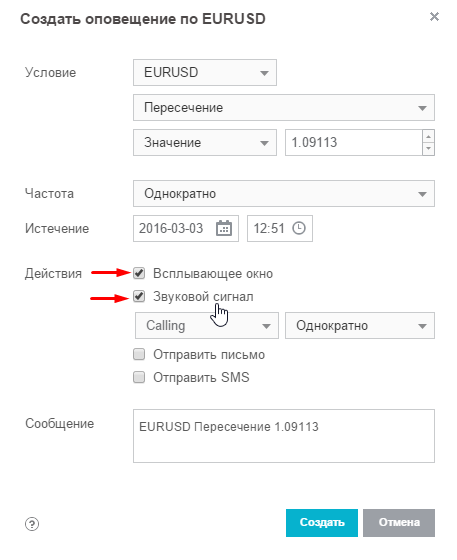Click the clock icon for expiration time

coord(299,228)
